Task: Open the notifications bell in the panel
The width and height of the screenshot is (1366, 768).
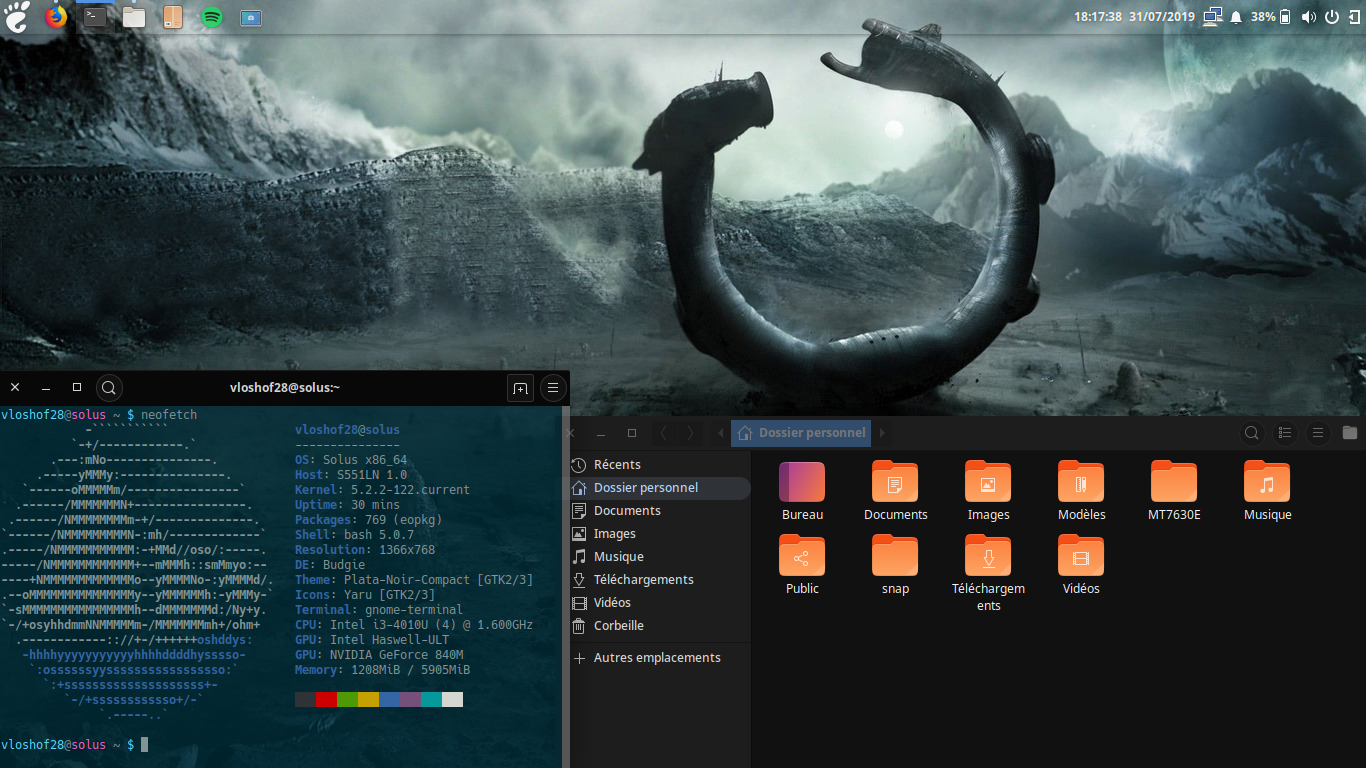Action: (x=1236, y=17)
